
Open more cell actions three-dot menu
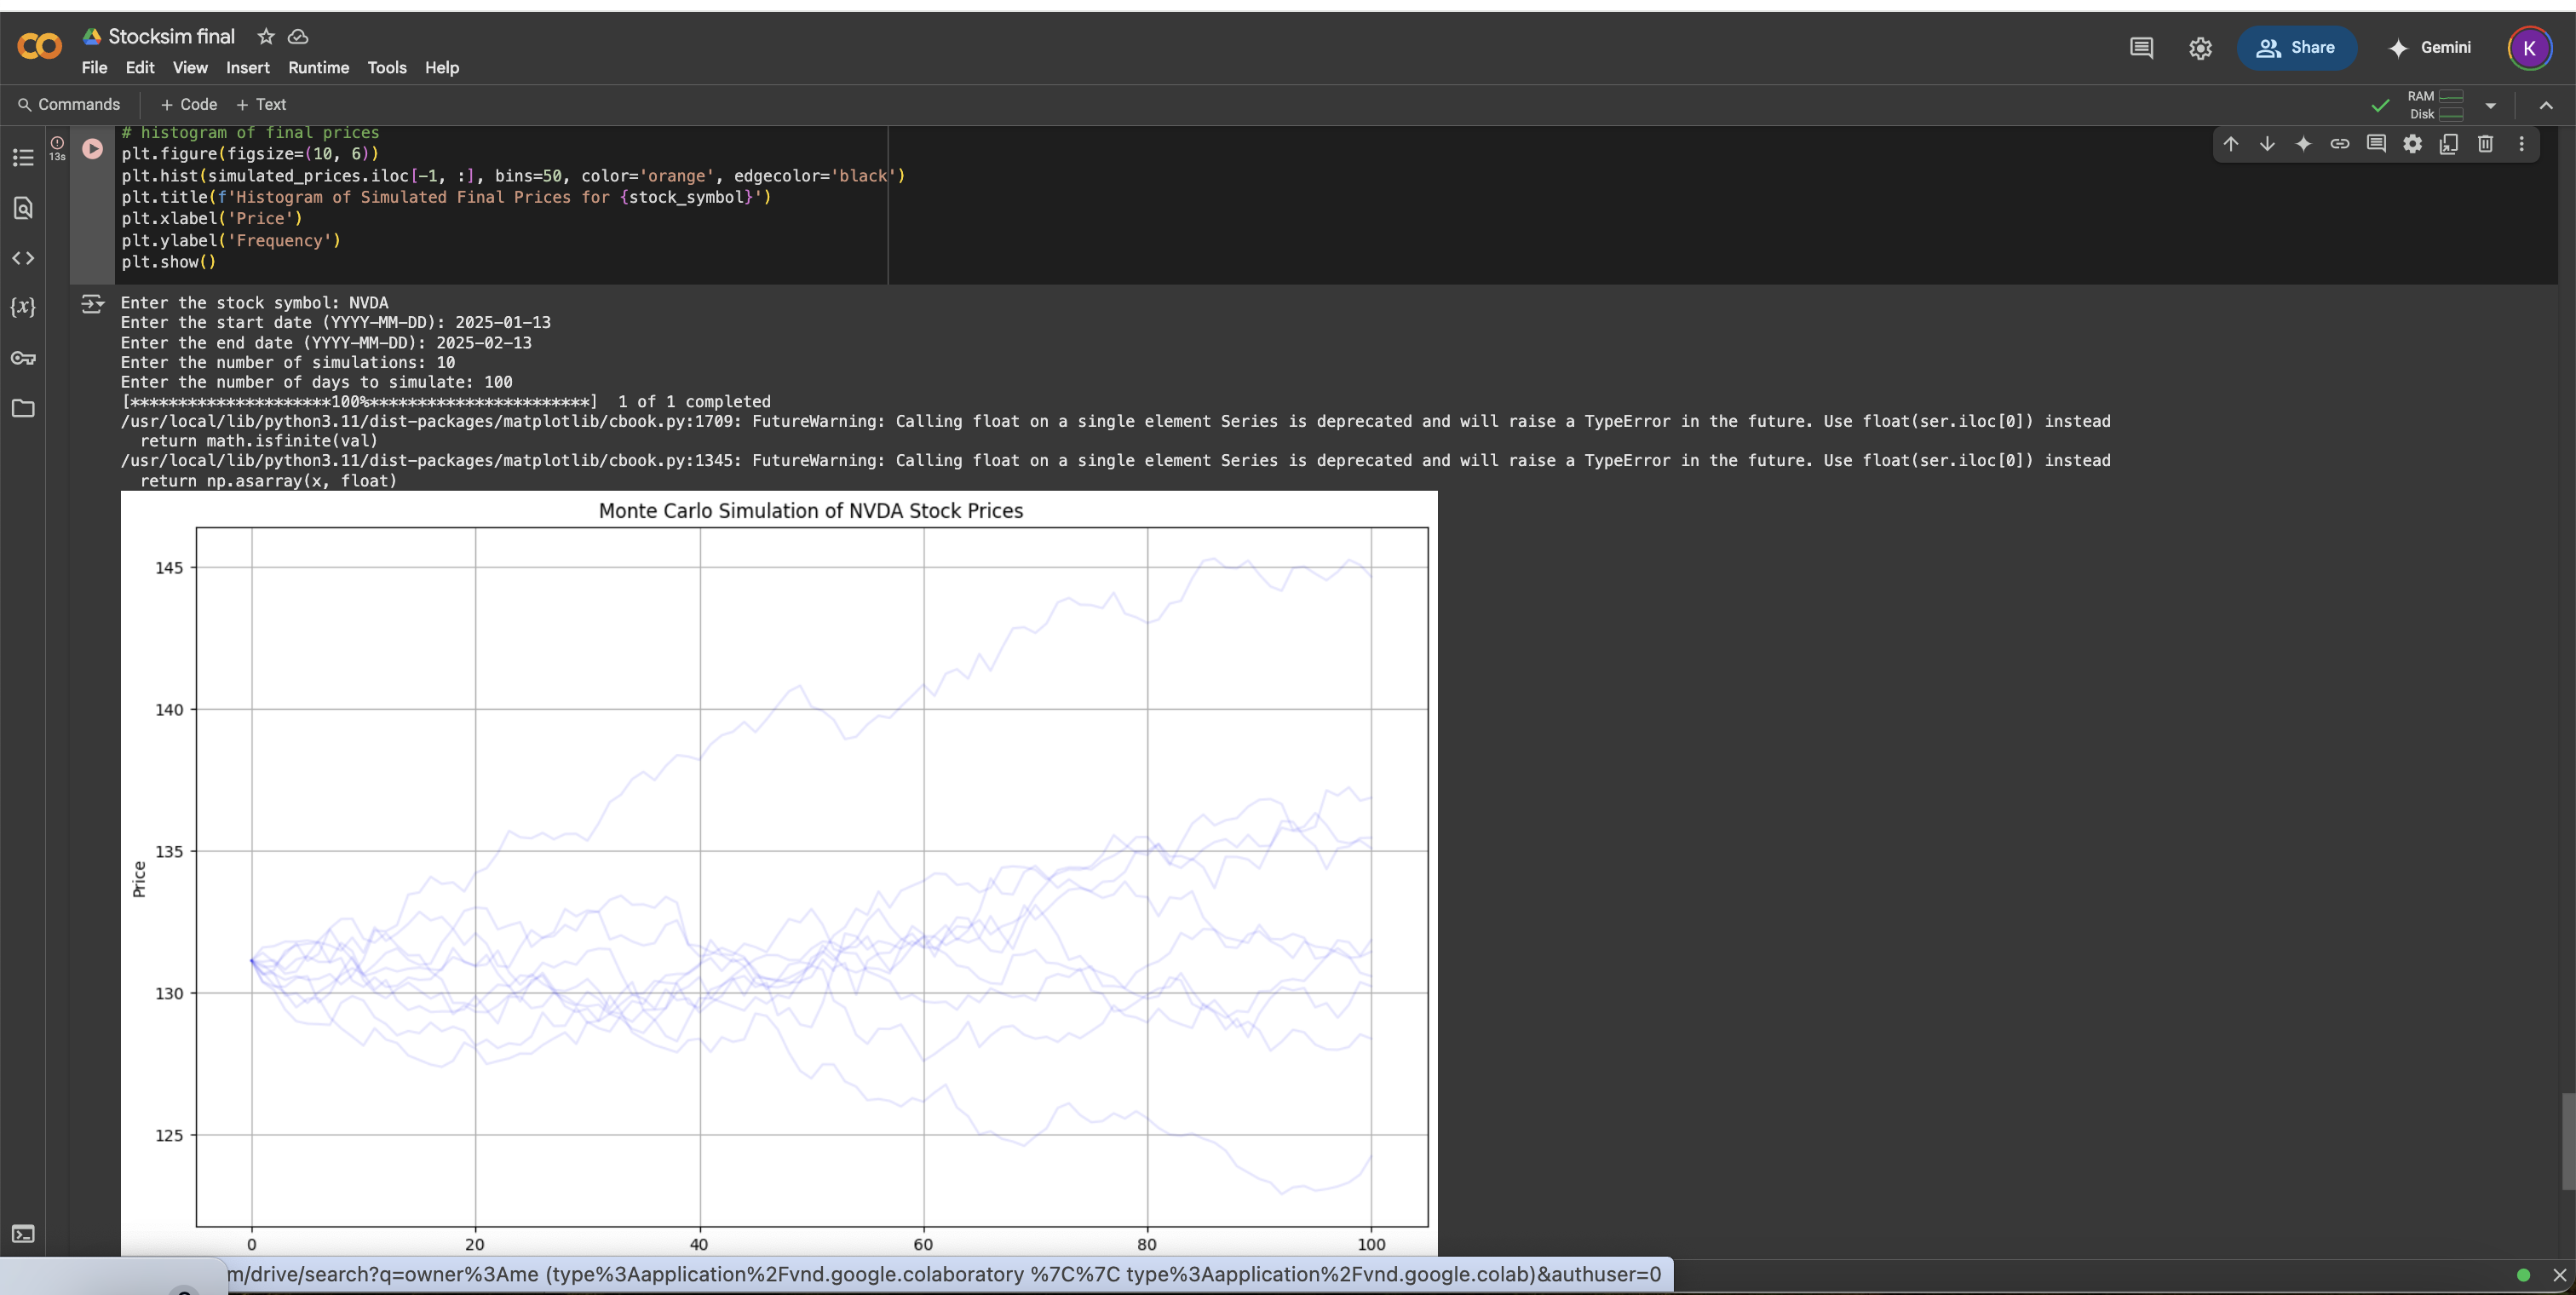click(x=2521, y=144)
